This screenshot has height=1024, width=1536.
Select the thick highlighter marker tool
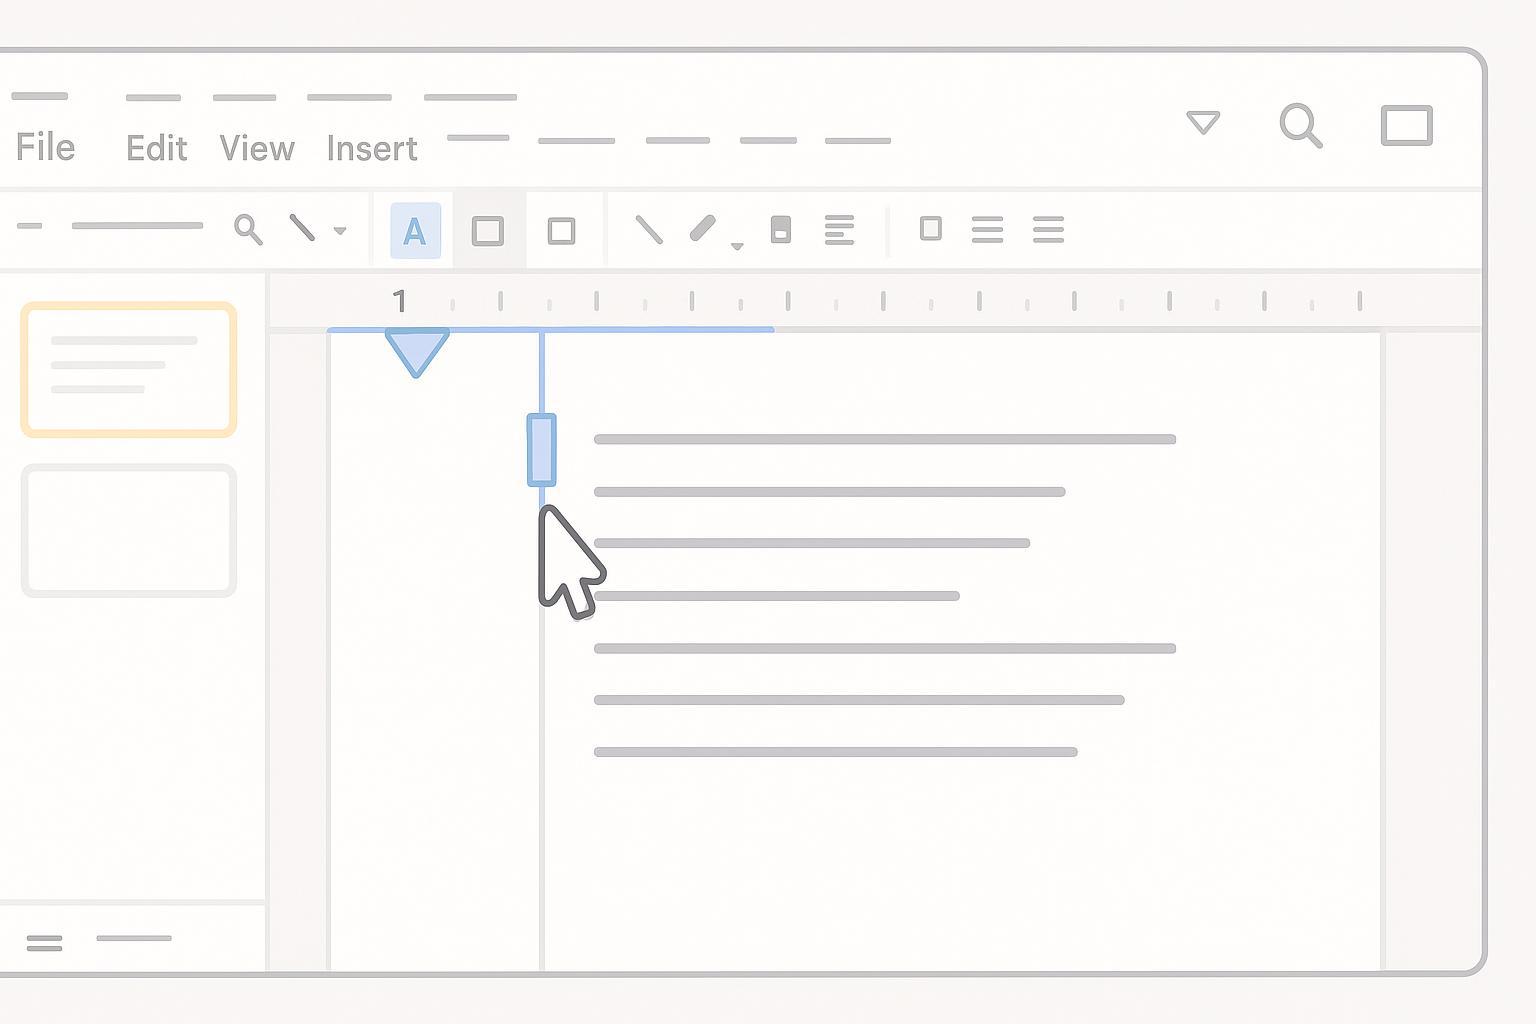(x=703, y=229)
